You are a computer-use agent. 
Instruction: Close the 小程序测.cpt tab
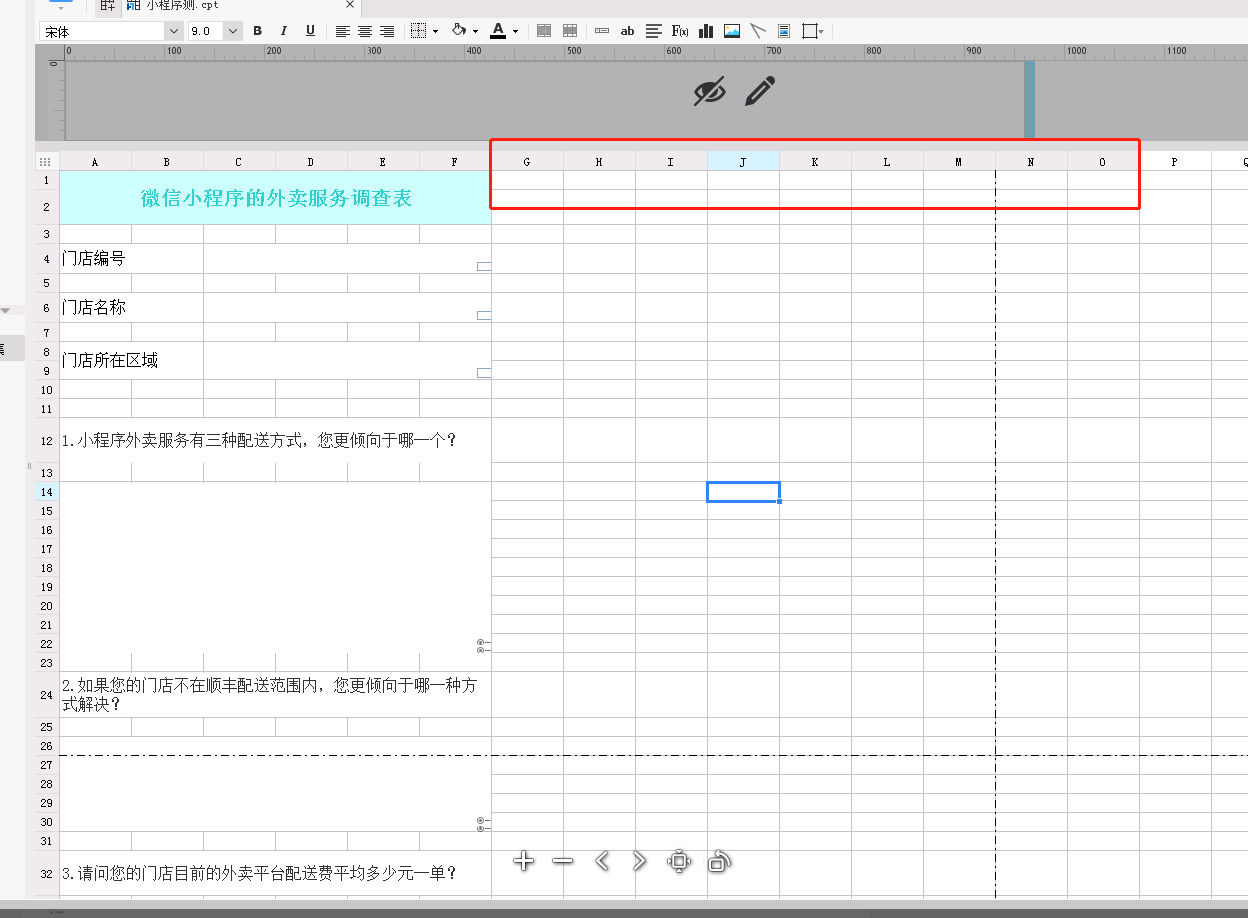(x=349, y=6)
